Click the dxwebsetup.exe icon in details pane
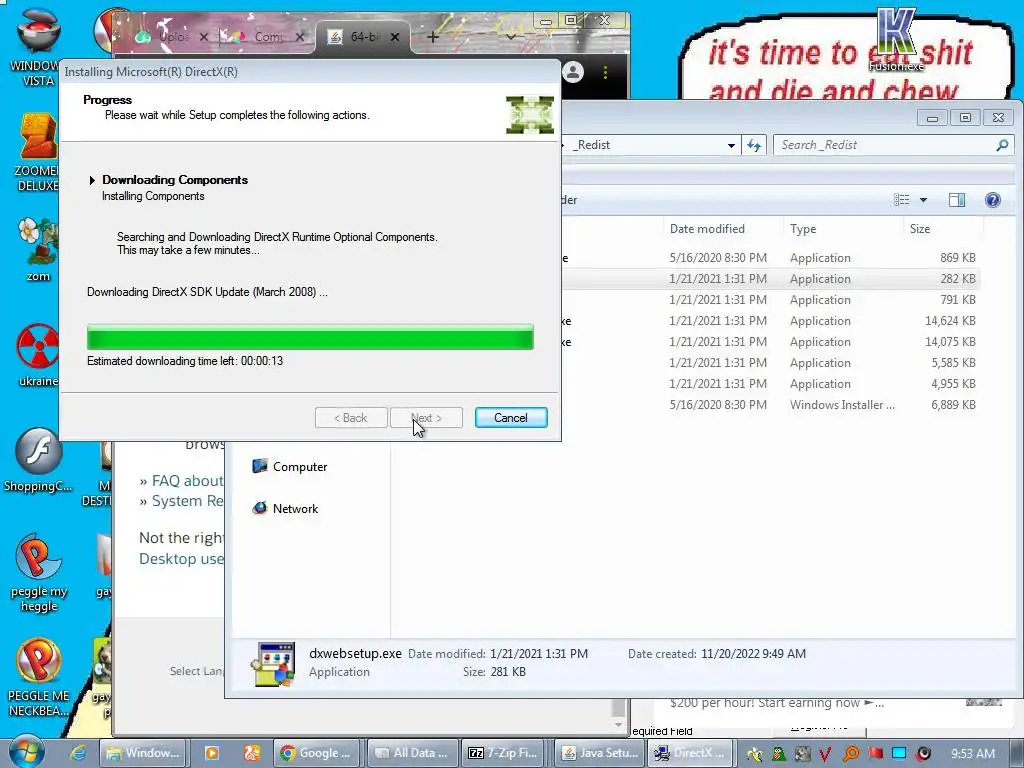Viewport: 1024px width, 768px height. pyautogui.click(x=273, y=664)
